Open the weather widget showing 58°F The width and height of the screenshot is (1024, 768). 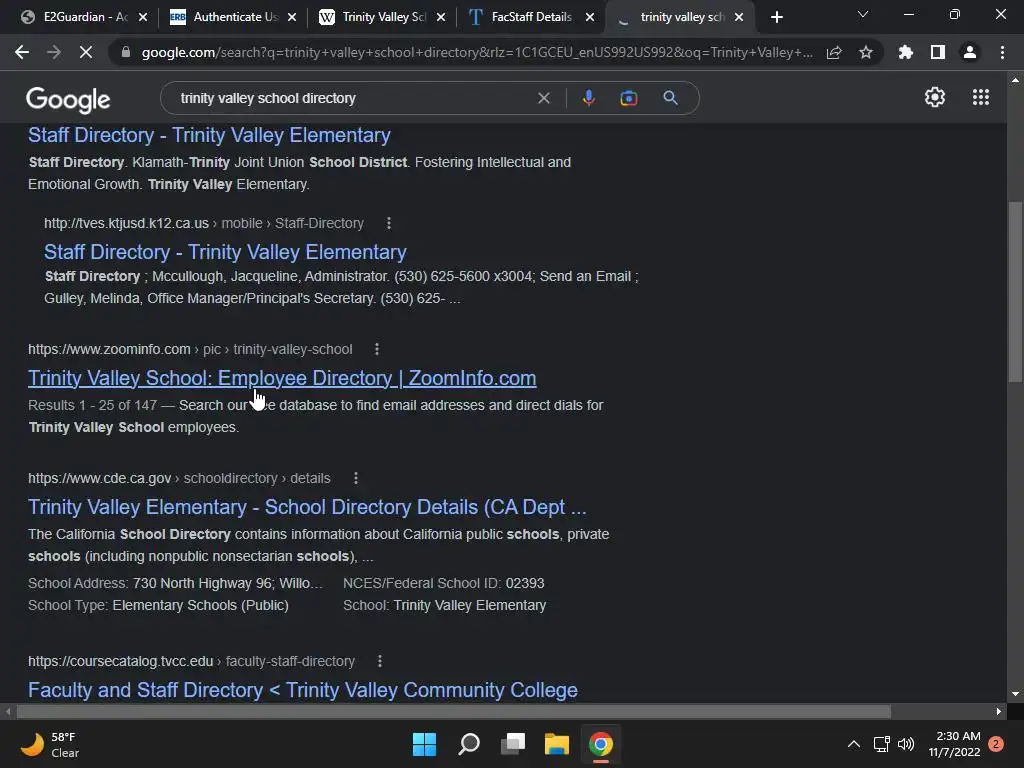[51, 744]
